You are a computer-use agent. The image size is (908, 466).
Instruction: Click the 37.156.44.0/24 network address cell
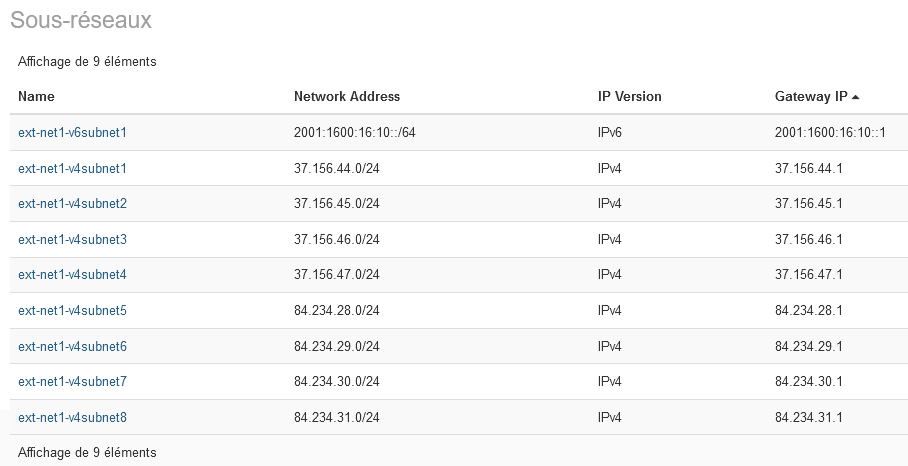point(336,168)
